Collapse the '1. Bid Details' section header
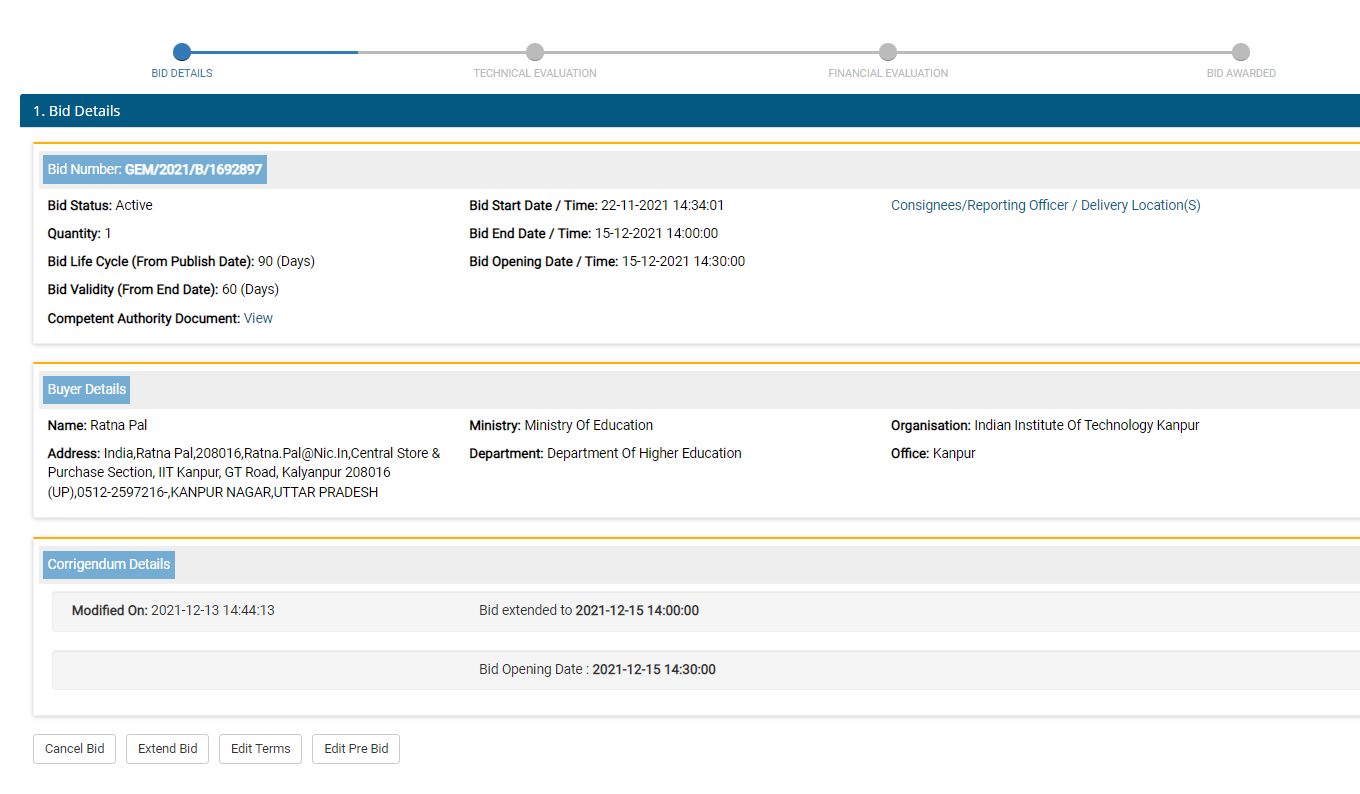This screenshot has height=794, width=1360. tap(689, 111)
